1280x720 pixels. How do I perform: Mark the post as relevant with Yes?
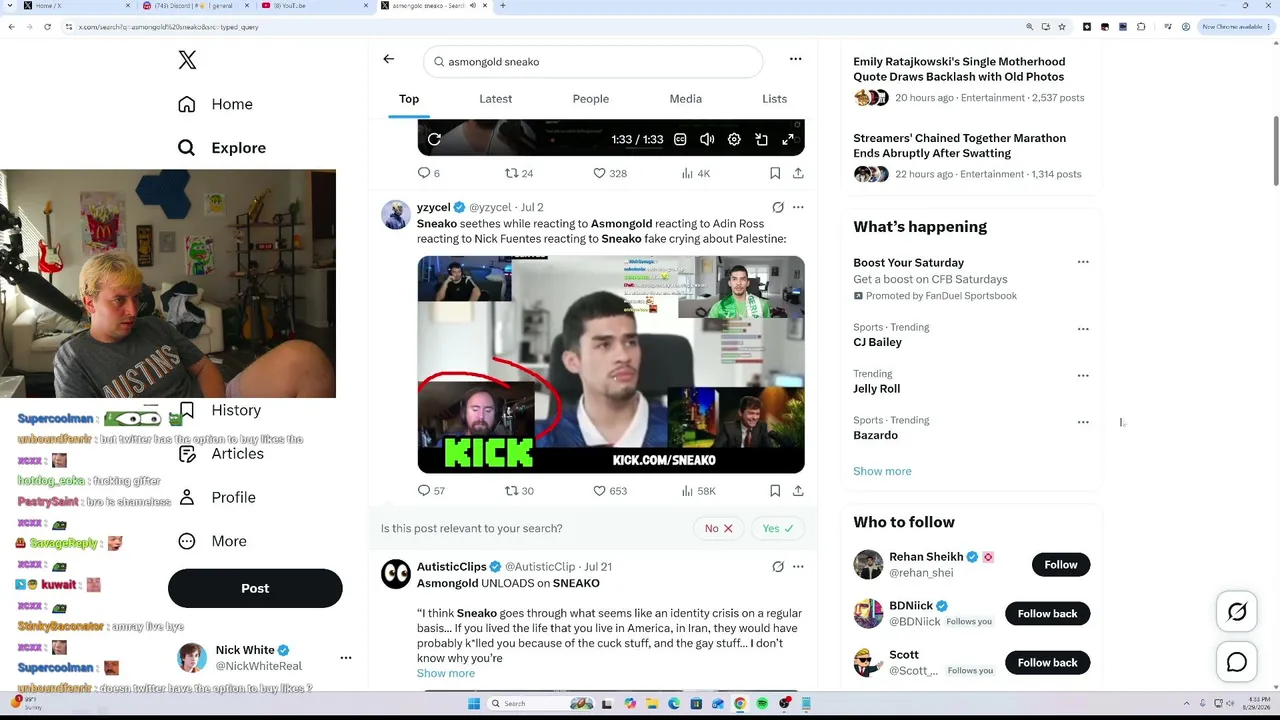(777, 528)
